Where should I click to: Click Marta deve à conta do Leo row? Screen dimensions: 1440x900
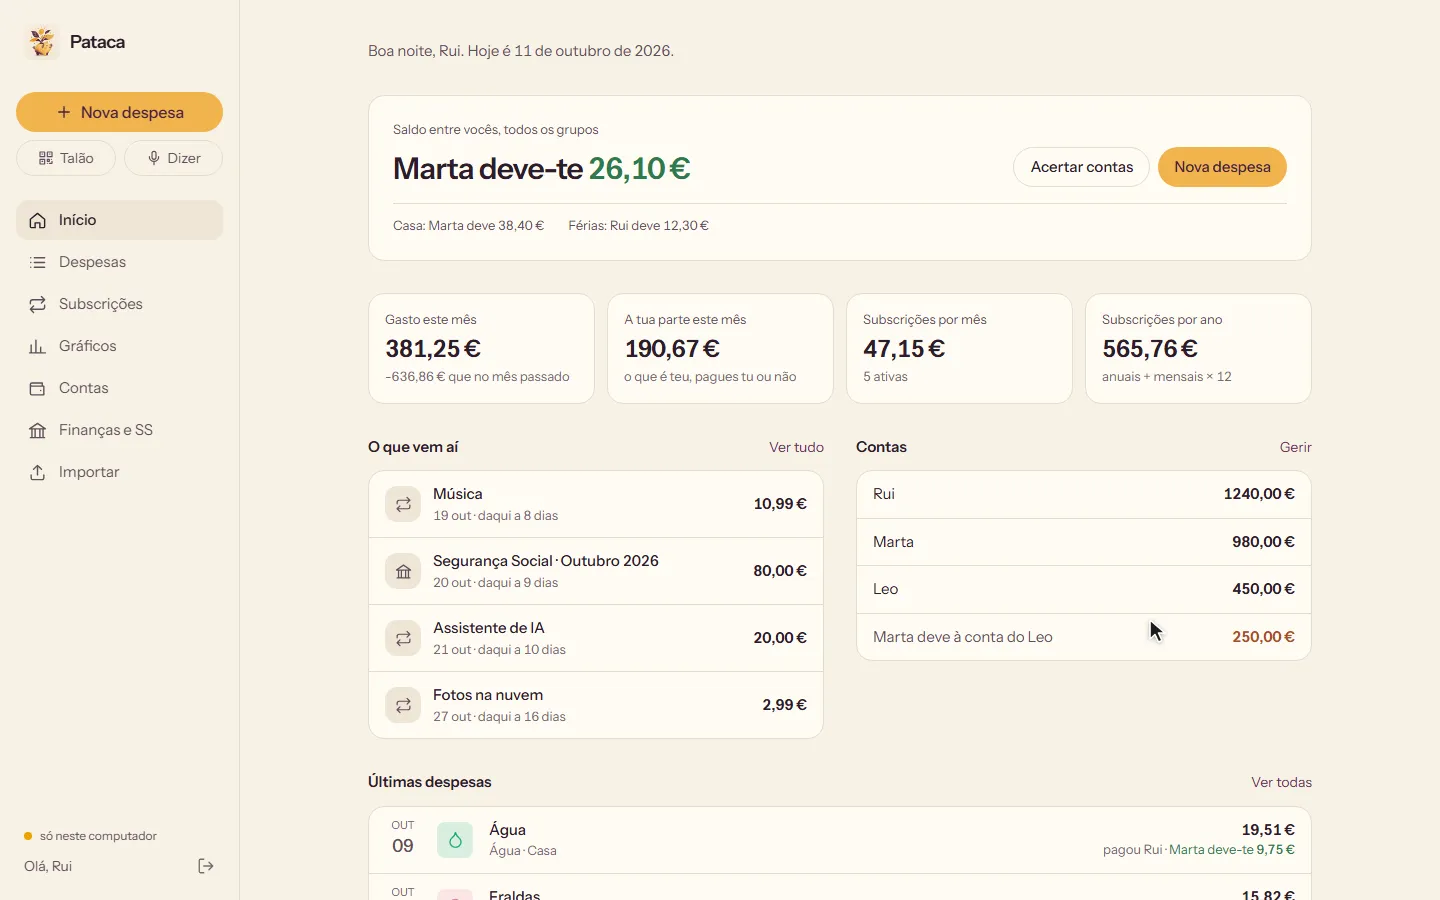(x=1084, y=637)
